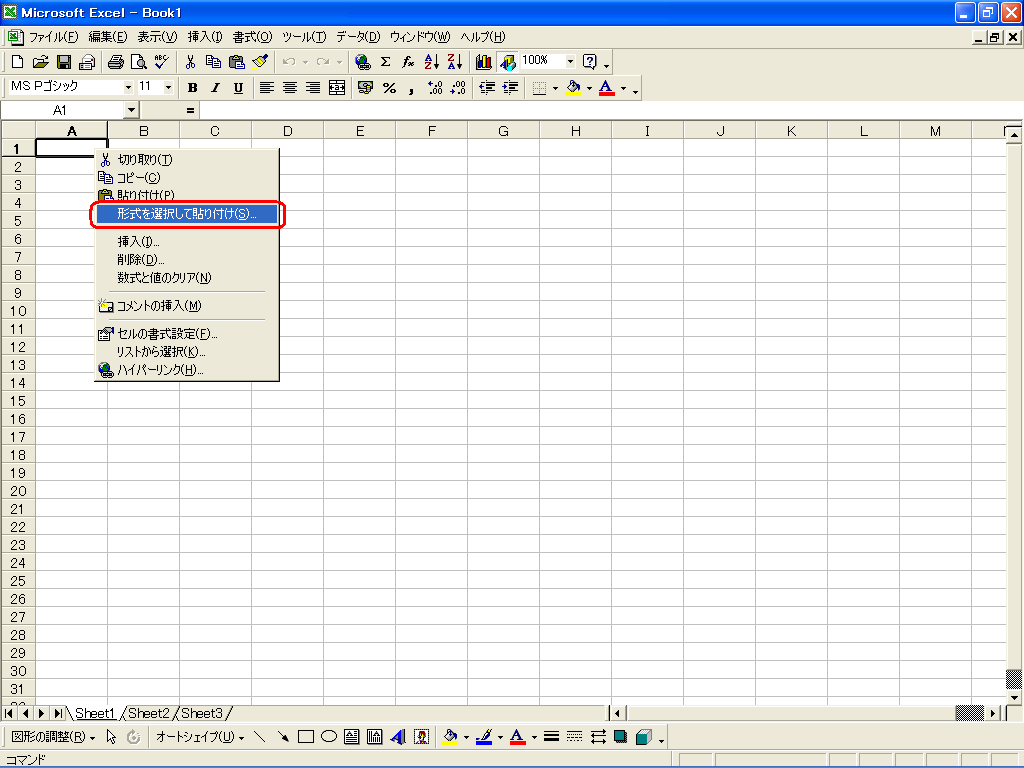Open the Borders dropdown arrow

[x=555, y=88]
